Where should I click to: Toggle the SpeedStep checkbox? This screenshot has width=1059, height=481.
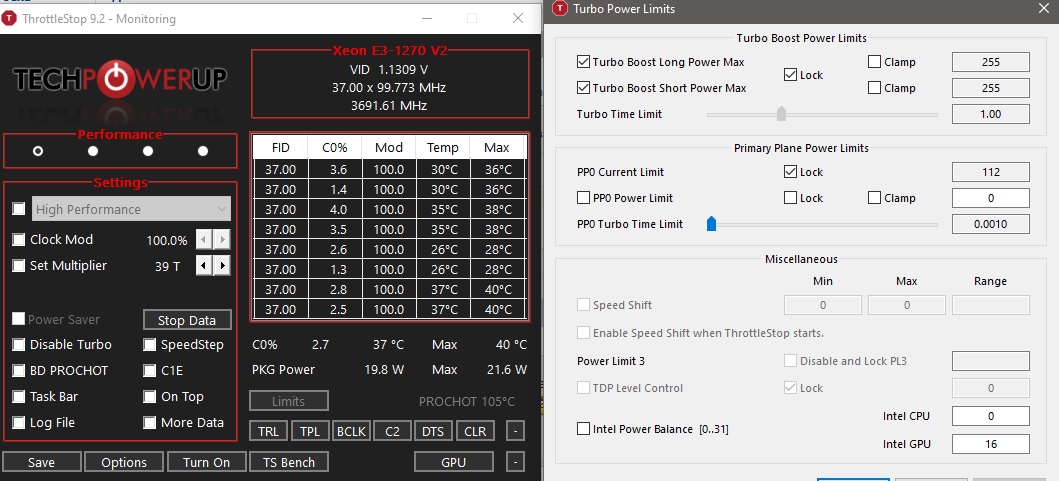150,345
